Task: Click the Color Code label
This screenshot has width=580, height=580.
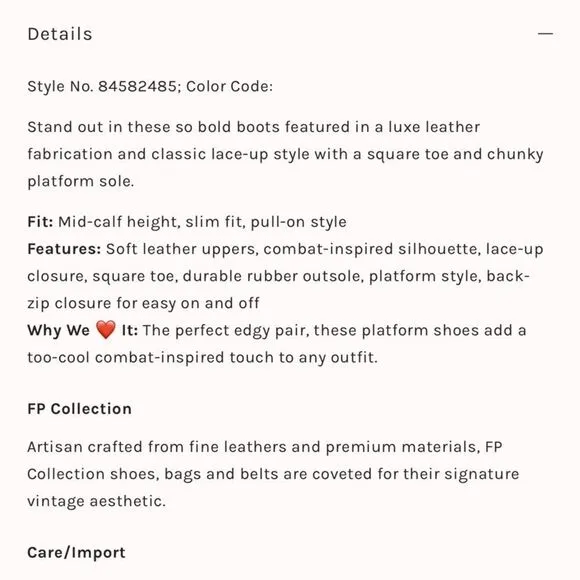Action: [229, 86]
